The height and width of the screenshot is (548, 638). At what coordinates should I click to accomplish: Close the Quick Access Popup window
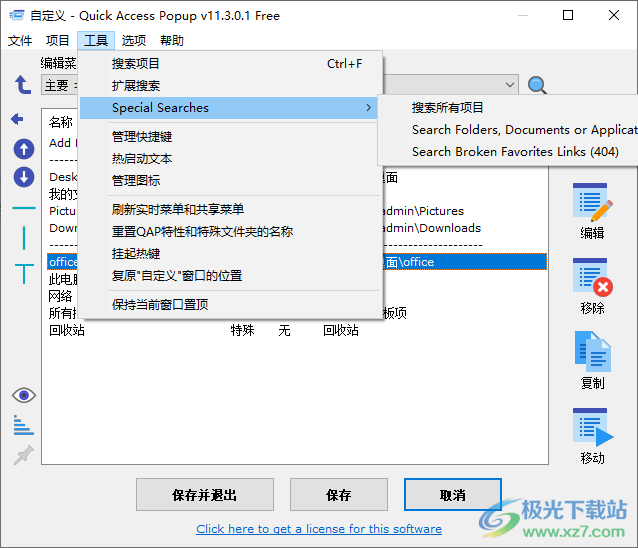click(x=614, y=15)
